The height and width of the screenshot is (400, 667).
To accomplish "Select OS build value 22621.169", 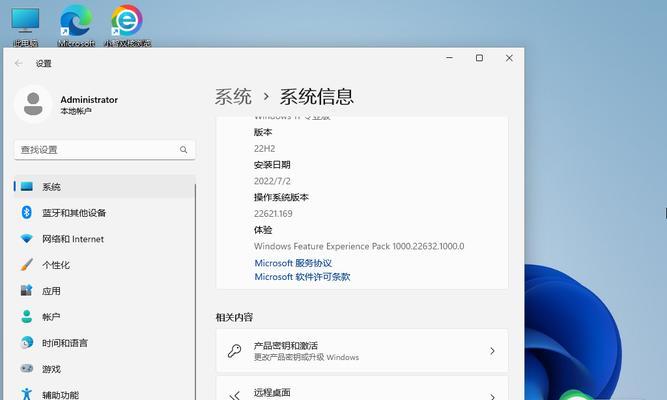I will point(273,214).
